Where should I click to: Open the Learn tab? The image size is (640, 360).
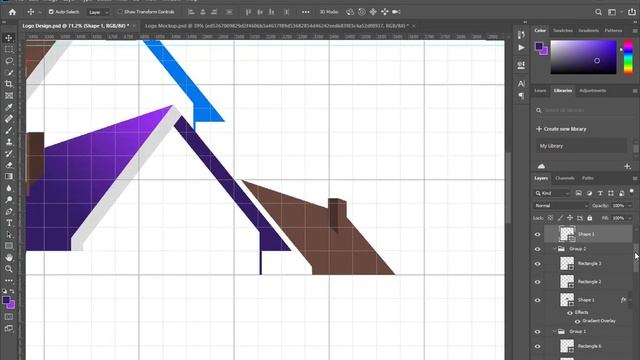tap(540, 91)
